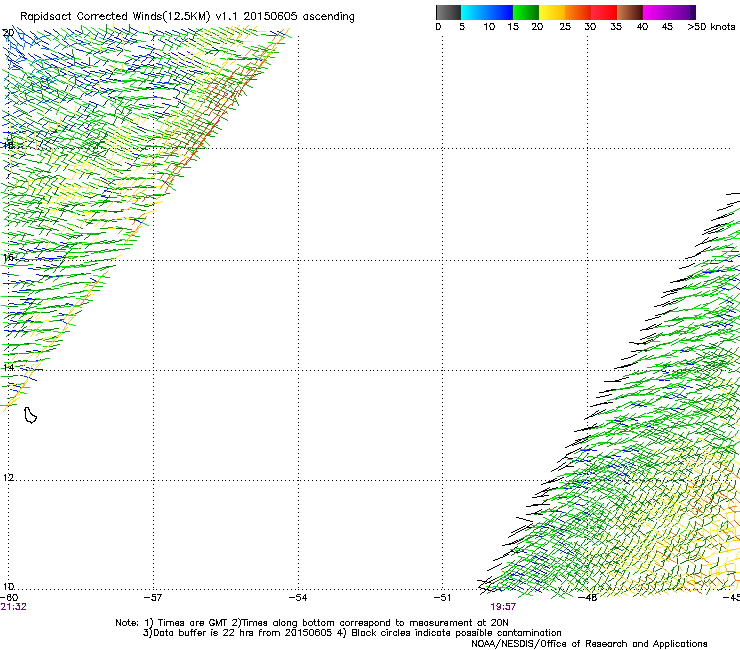The width and height of the screenshot is (740, 650).
Task: Click the '-54' longitude axis label
Action: coord(298,597)
